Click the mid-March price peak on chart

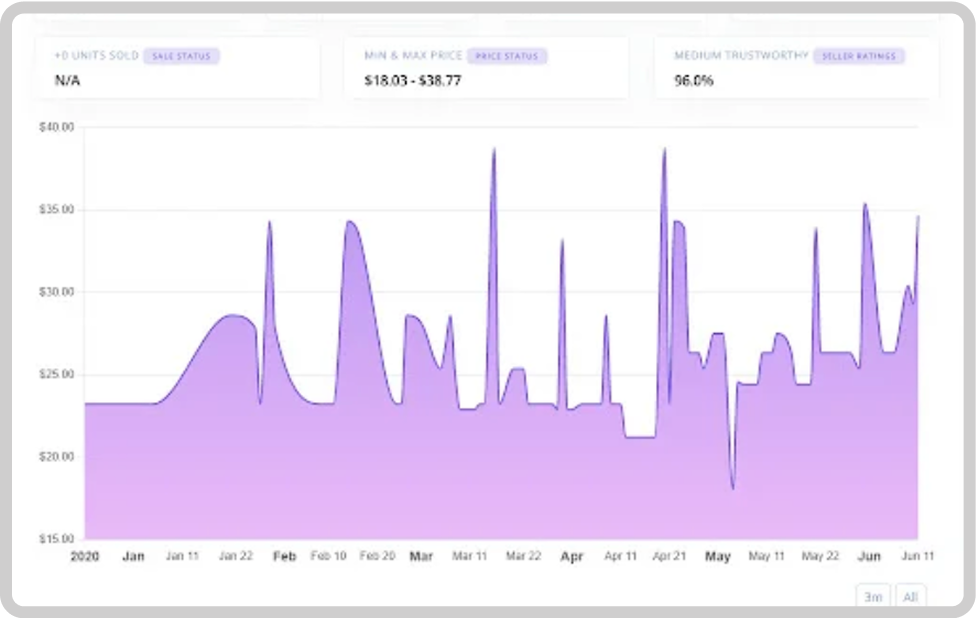493,150
